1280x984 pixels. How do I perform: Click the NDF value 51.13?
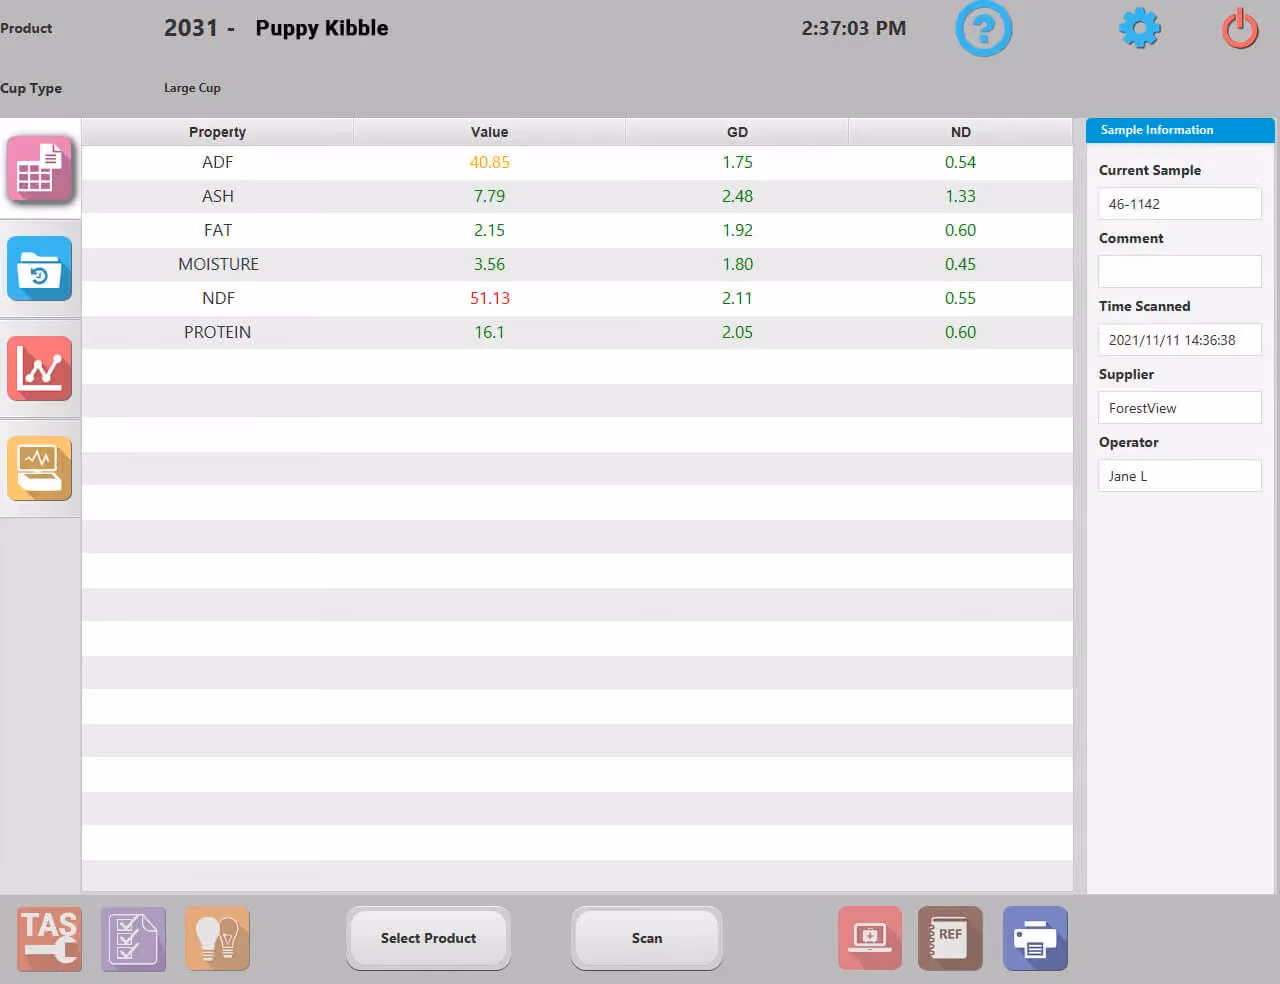[489, 298]
